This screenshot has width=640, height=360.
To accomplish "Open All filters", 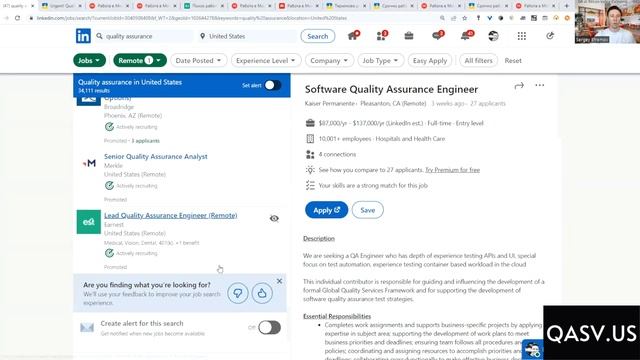I will tap(478, 60).
